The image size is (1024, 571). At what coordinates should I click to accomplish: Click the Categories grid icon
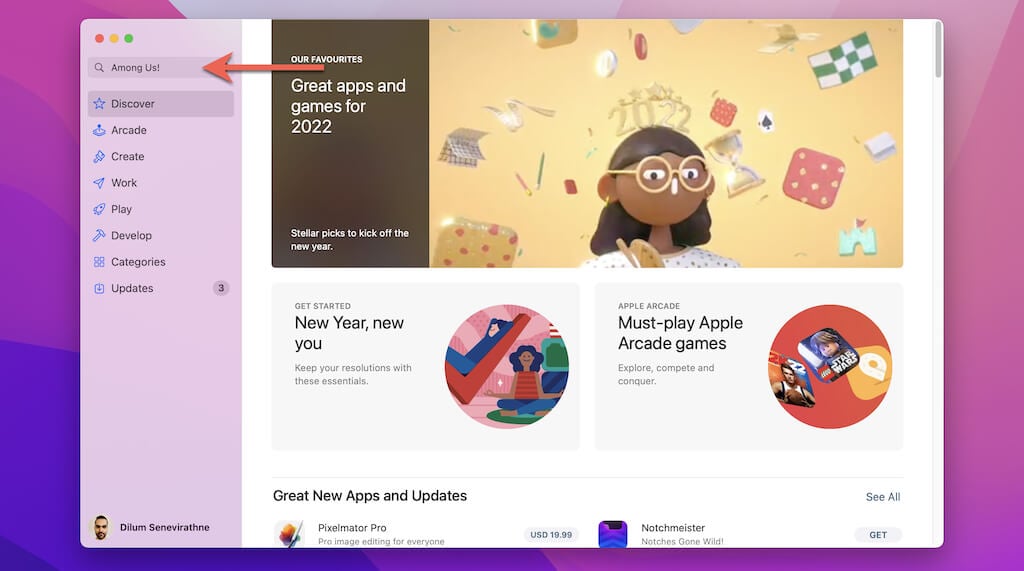point(99,262)
